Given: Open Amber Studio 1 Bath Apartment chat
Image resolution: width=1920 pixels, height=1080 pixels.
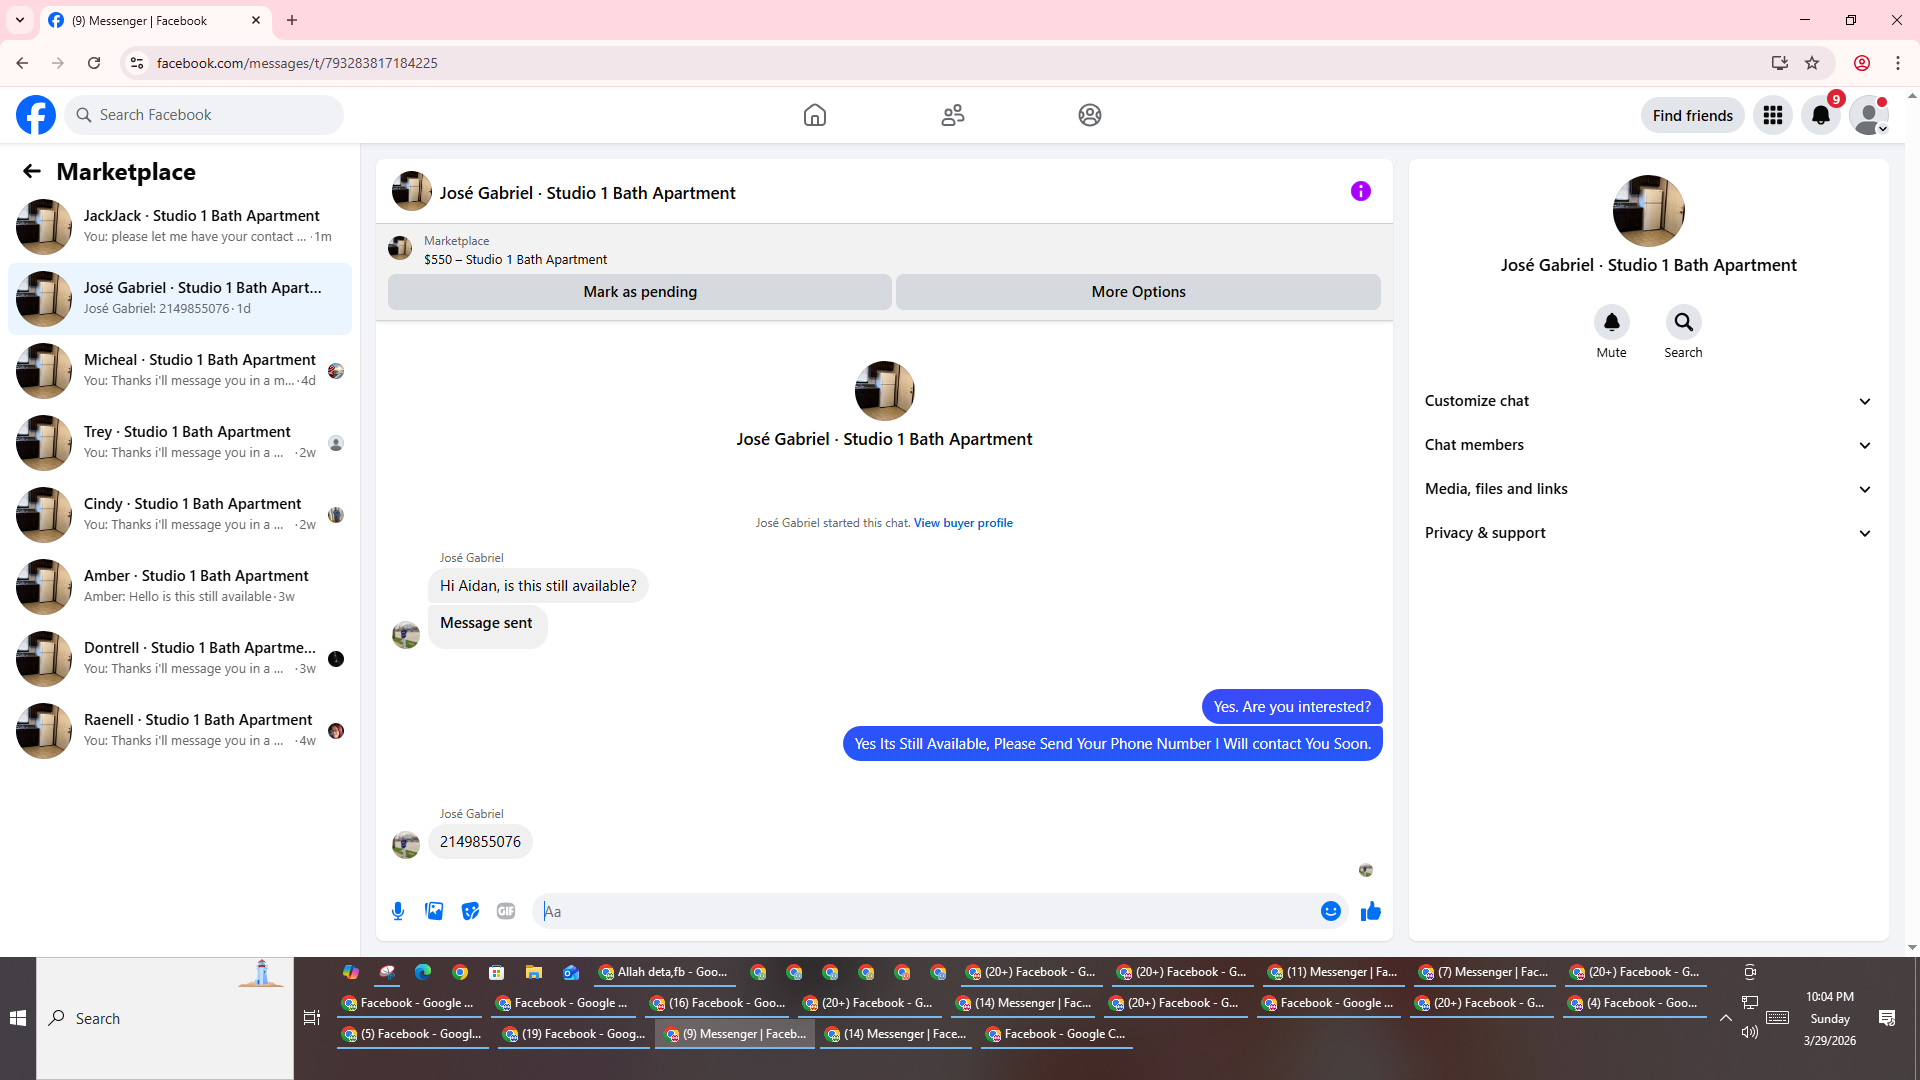Looking at the screenshot, I should tap(180, 587).
